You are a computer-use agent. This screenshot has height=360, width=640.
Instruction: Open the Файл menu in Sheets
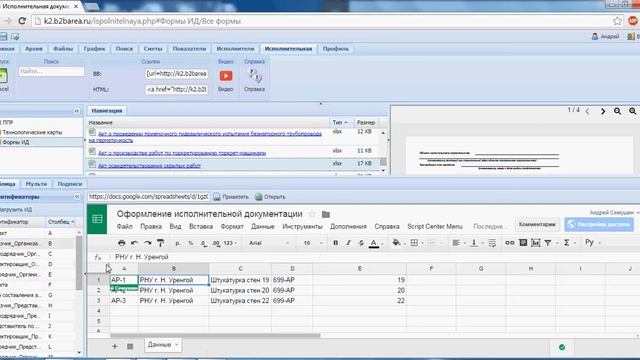124,227
